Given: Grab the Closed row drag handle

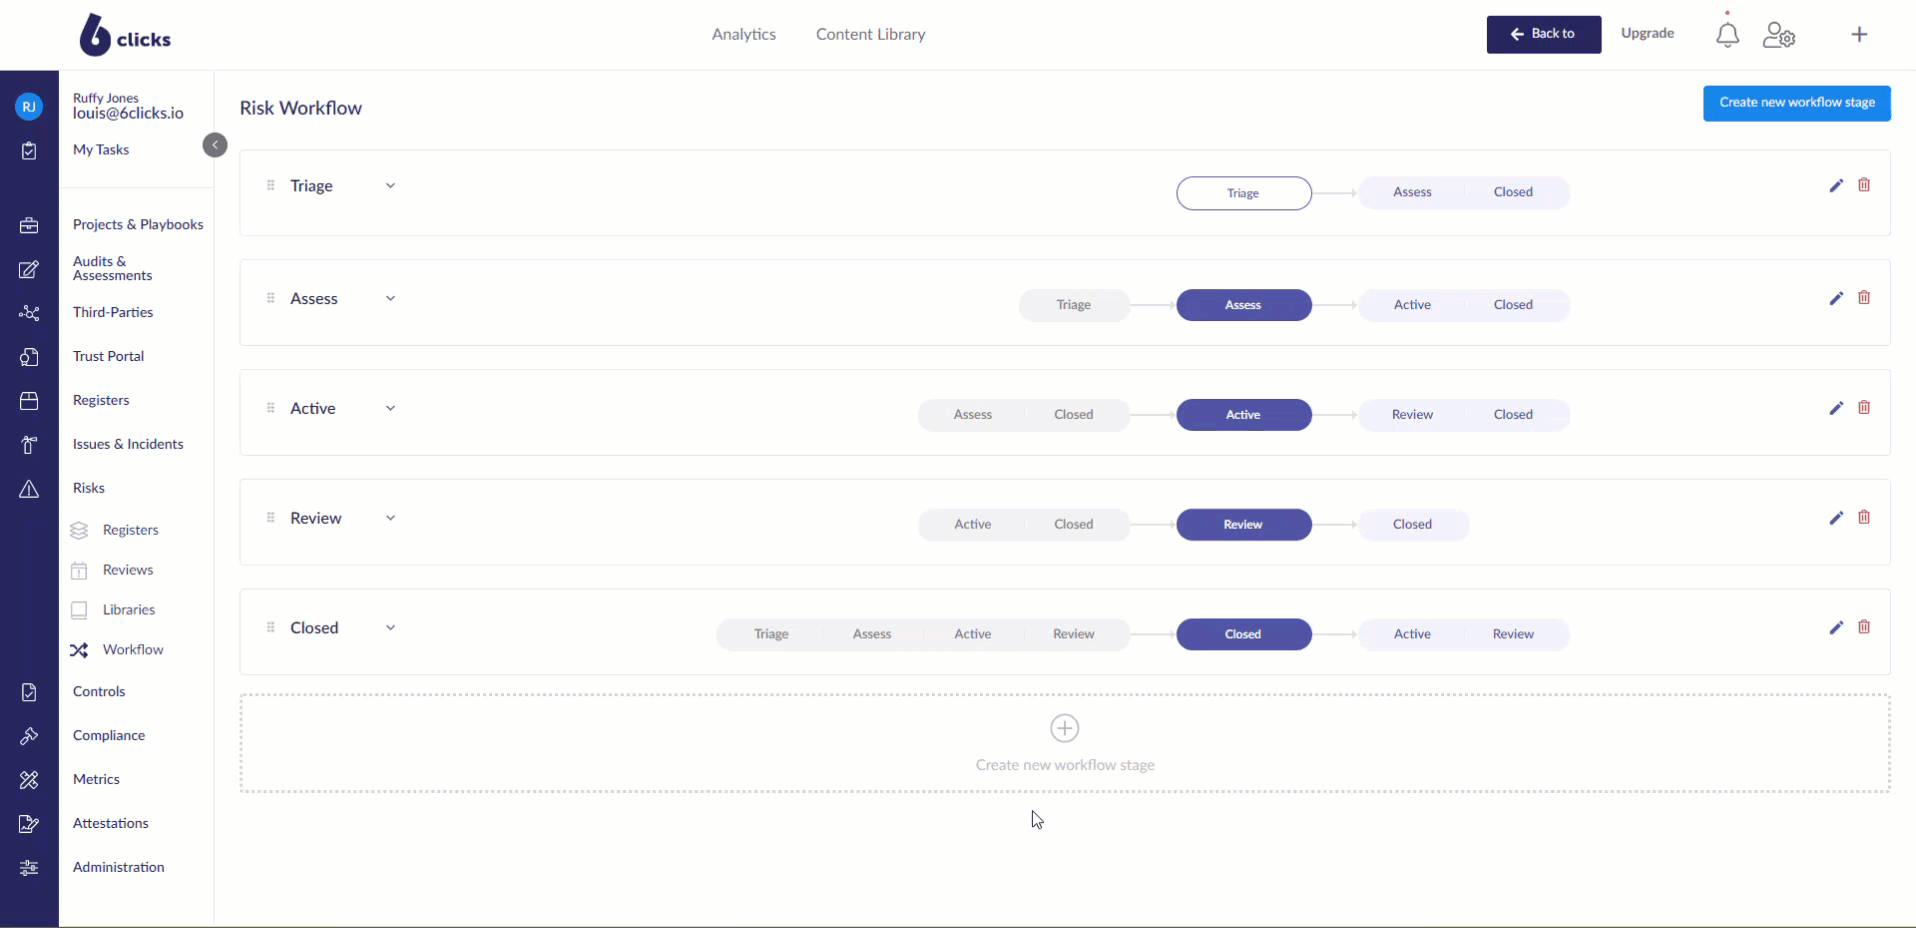Looking at the screenshot, I should pyautogui.click(x=270, y=627).
